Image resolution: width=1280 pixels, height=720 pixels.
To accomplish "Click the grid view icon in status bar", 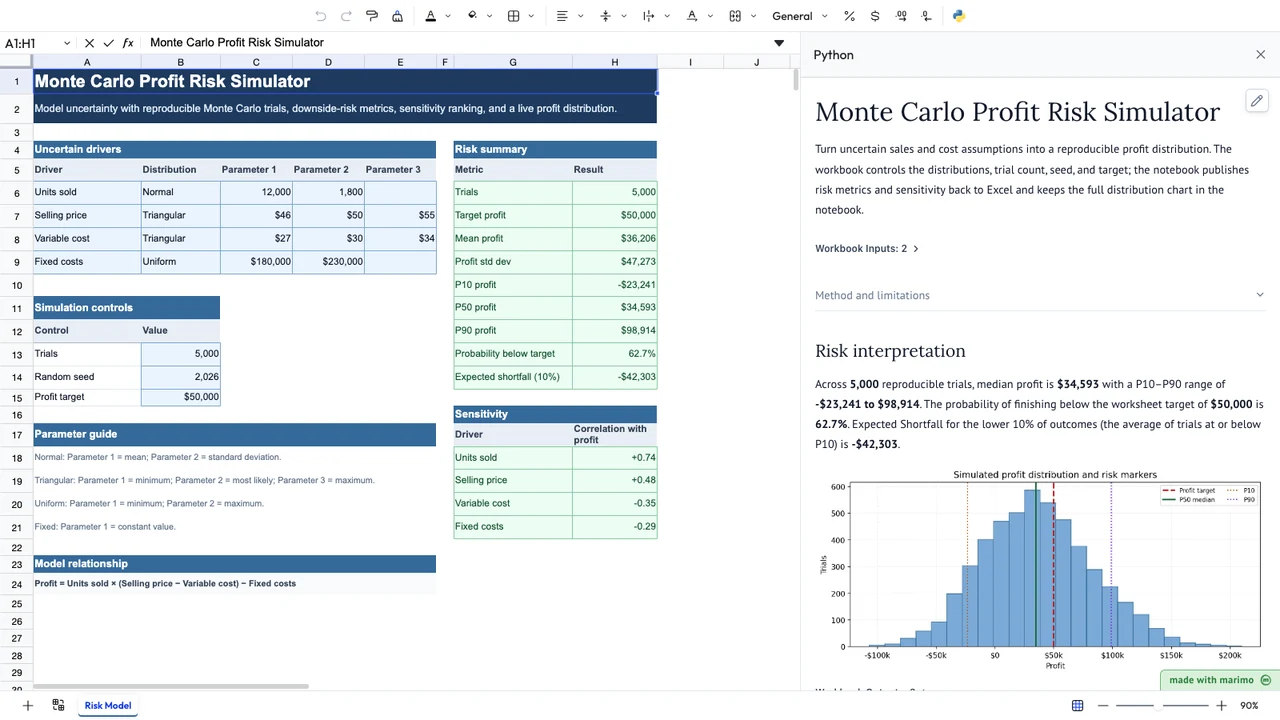I will 1077,705.
